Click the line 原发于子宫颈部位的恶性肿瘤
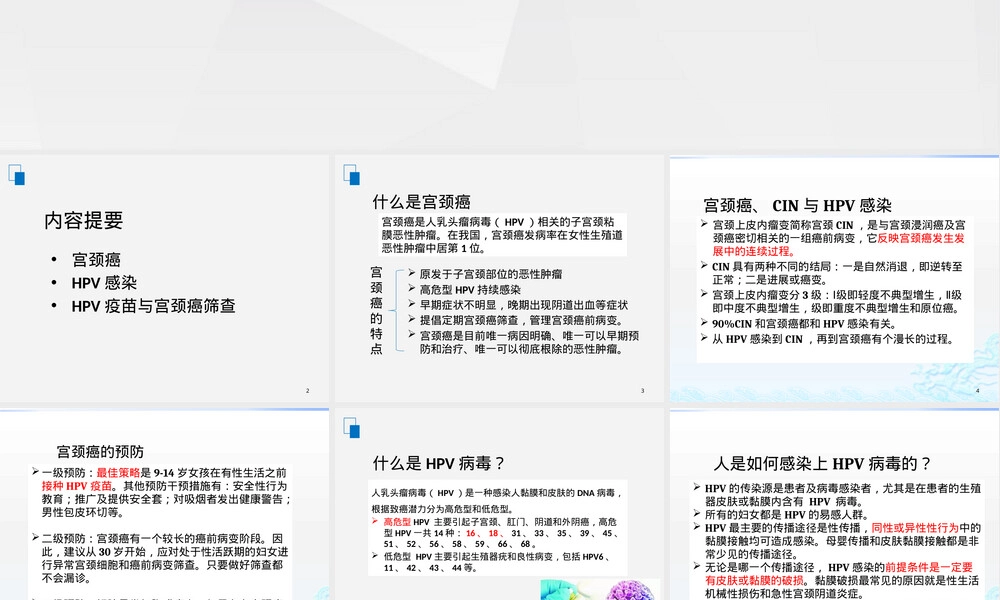The height and width of the screenshot is (600, 1000). pyautogui.click(x=490, y=274)
